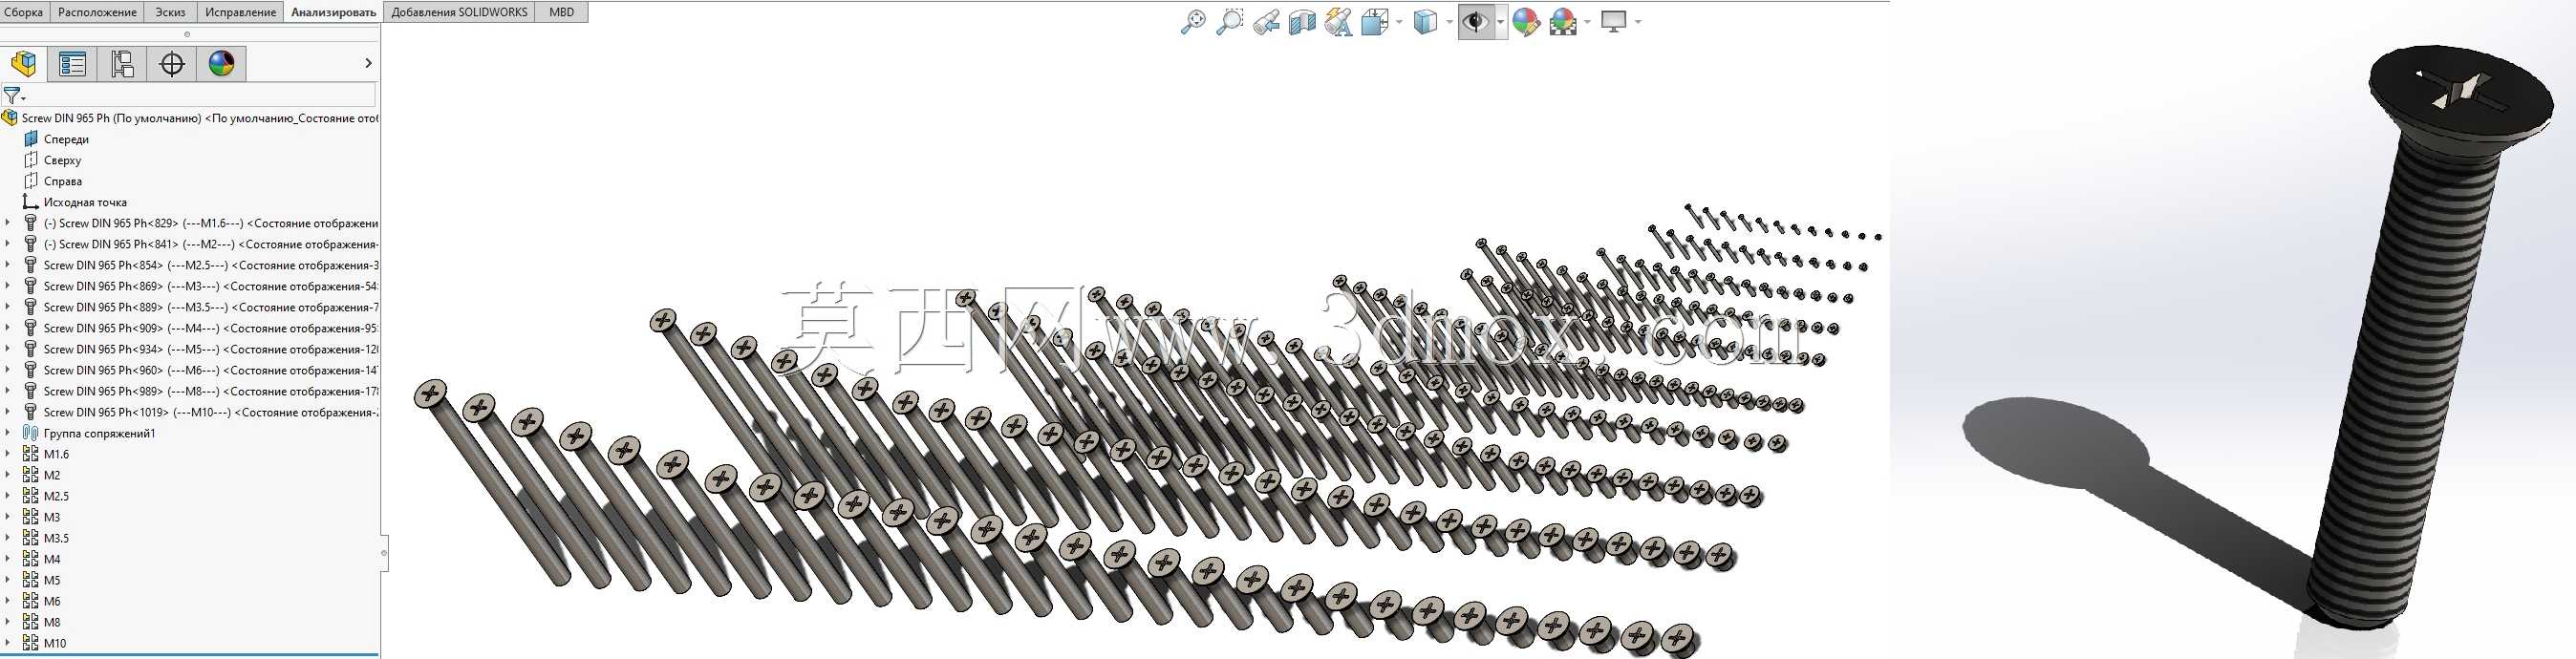2576x659 pixels.
Task: Select the Сверху plane label
Action: (62, 160)
